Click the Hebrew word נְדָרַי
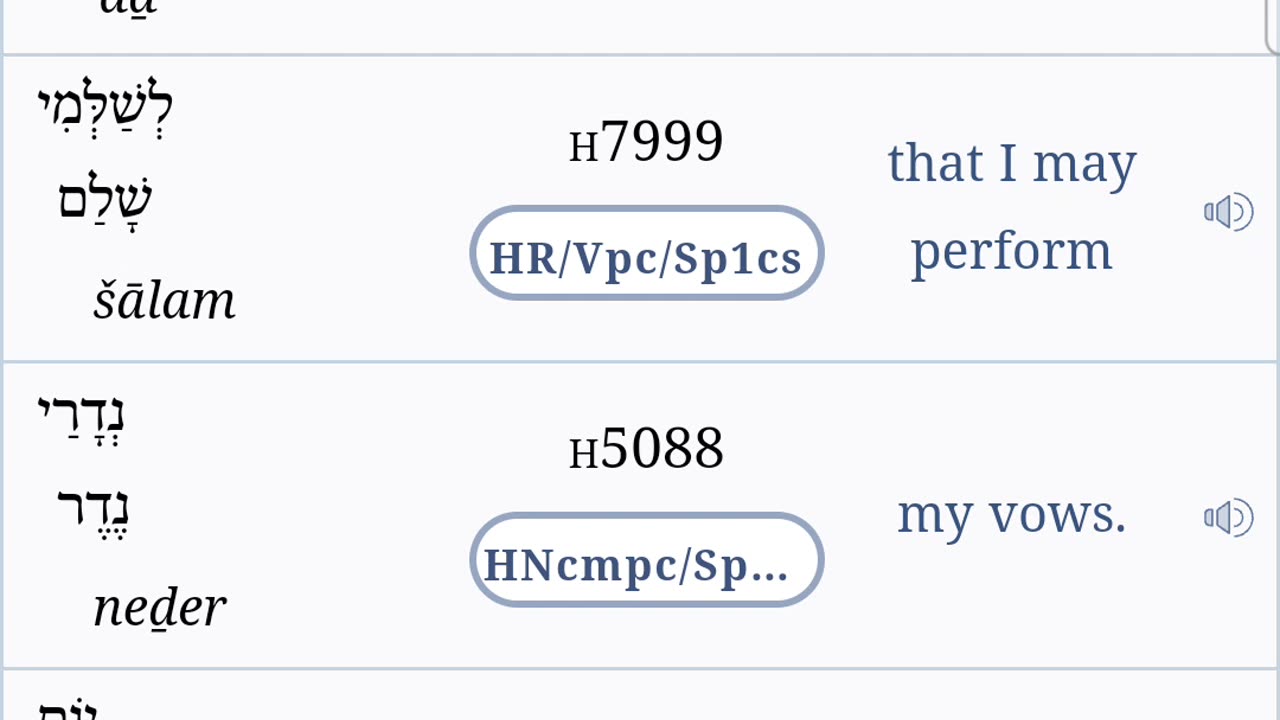This screenshot has width=1280, height=720. coord(81,417)
